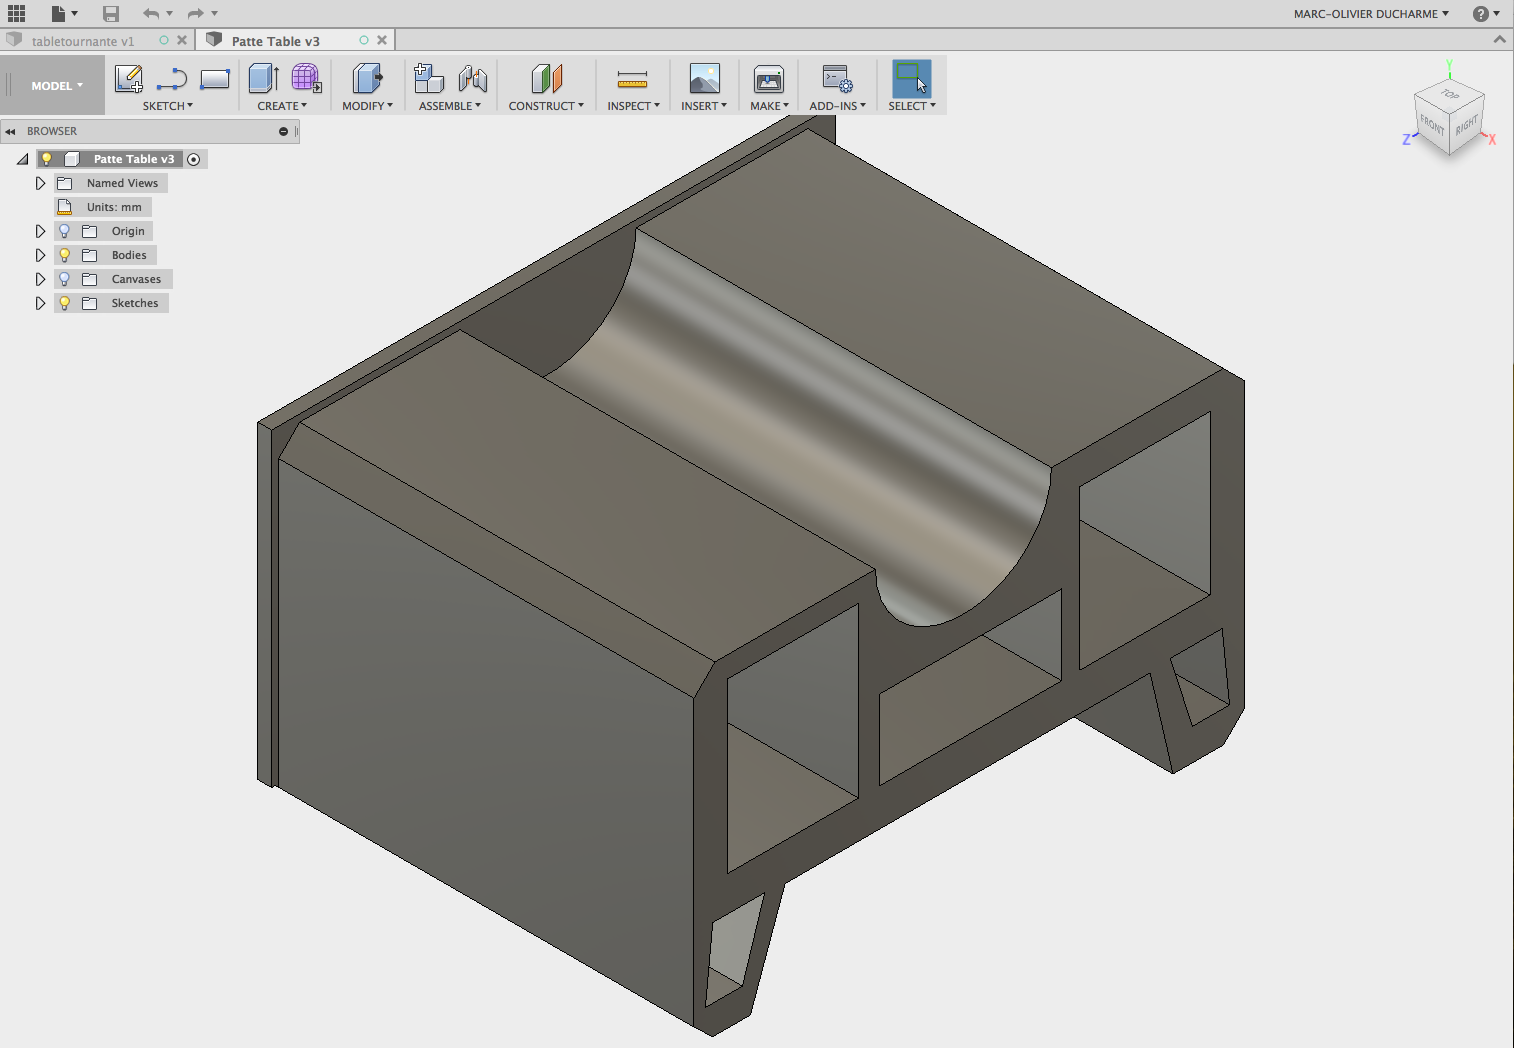Redo the last undone action
1514x1048 pixels.
[196, 13]
